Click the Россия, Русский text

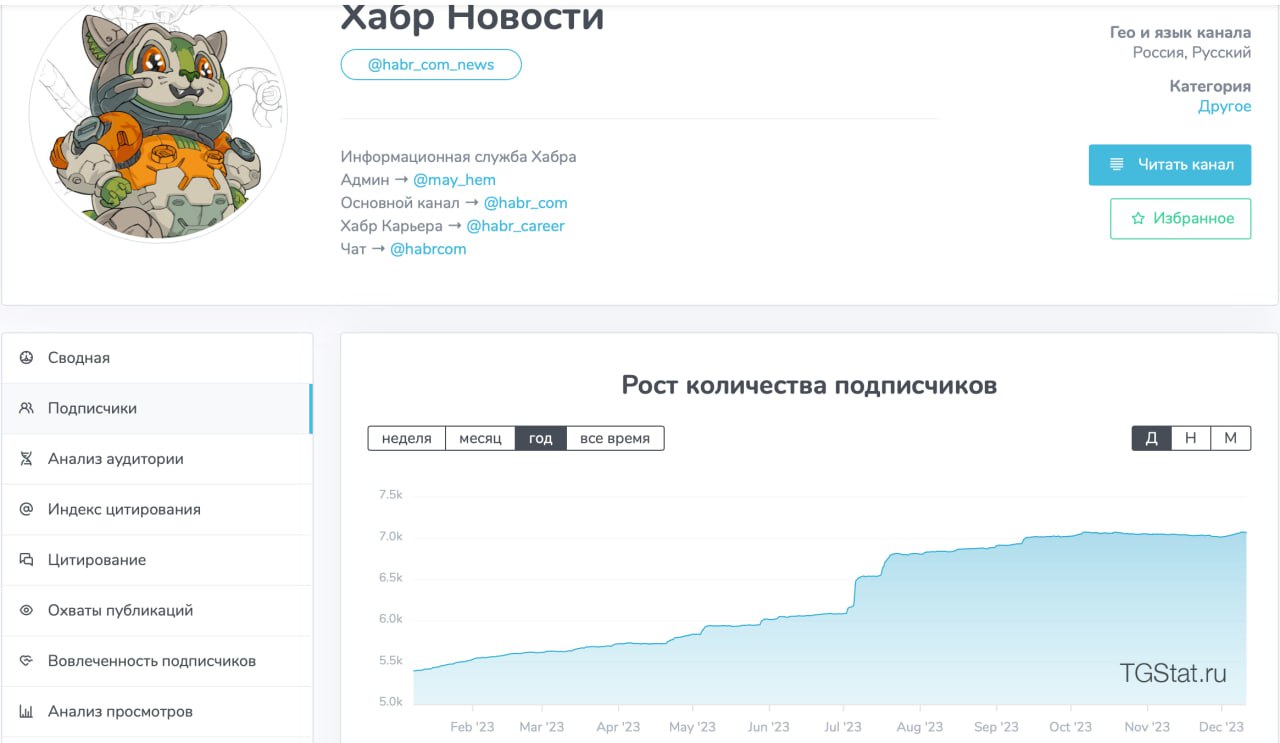click(1192, 52)
